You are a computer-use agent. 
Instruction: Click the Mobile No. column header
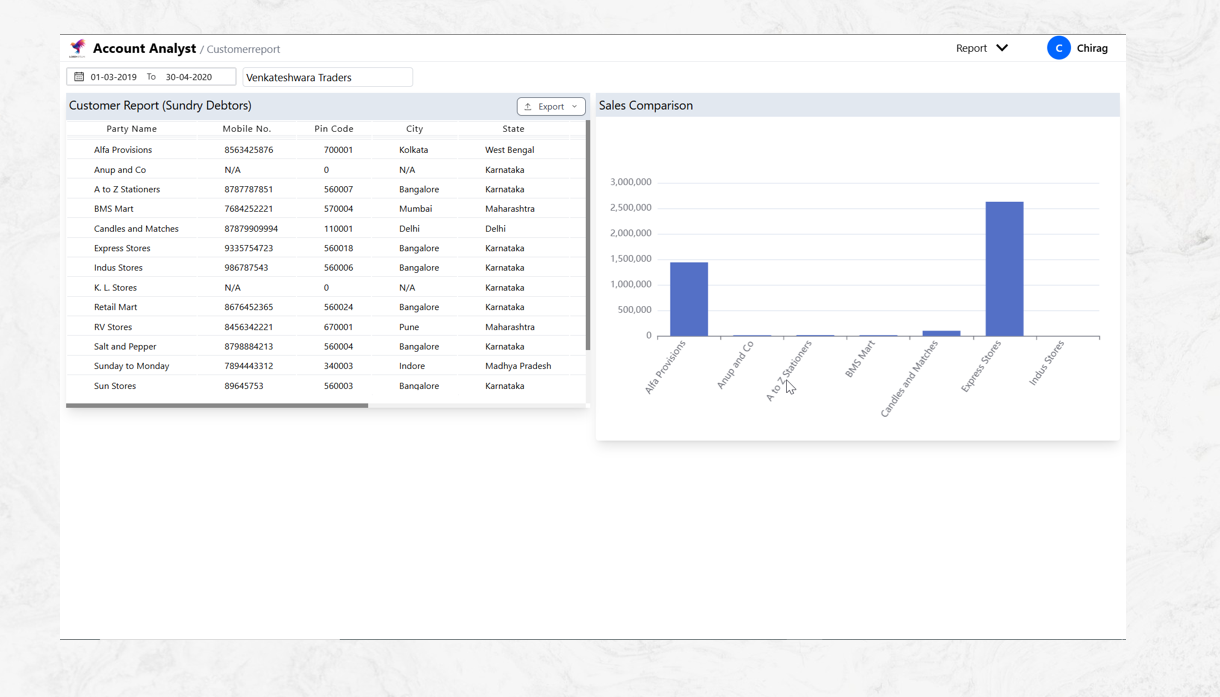[246, 129]
